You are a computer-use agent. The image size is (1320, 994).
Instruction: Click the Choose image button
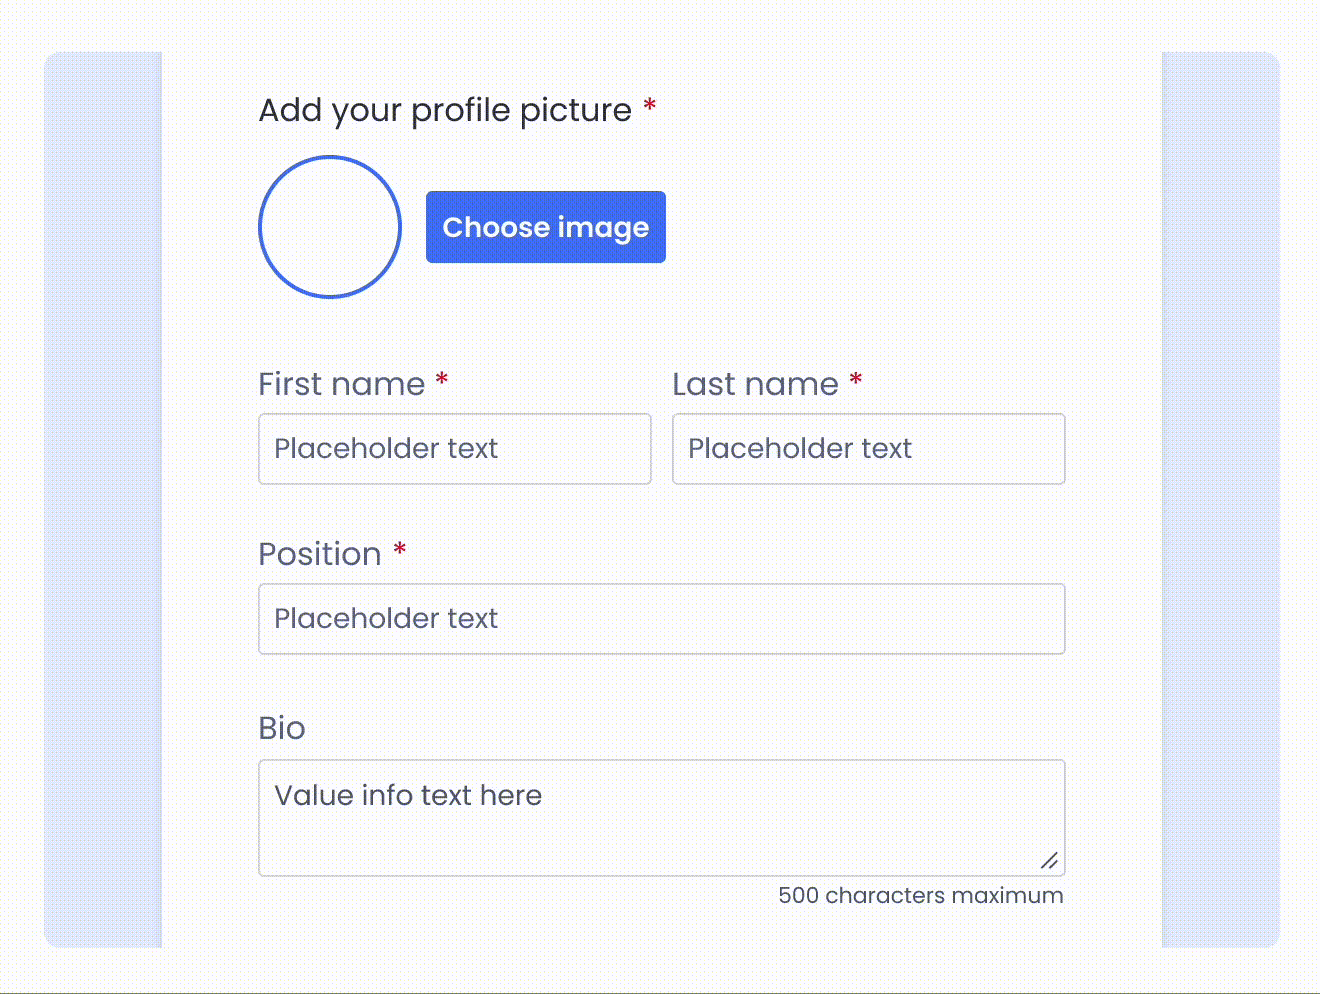click(x=545, y=227)
